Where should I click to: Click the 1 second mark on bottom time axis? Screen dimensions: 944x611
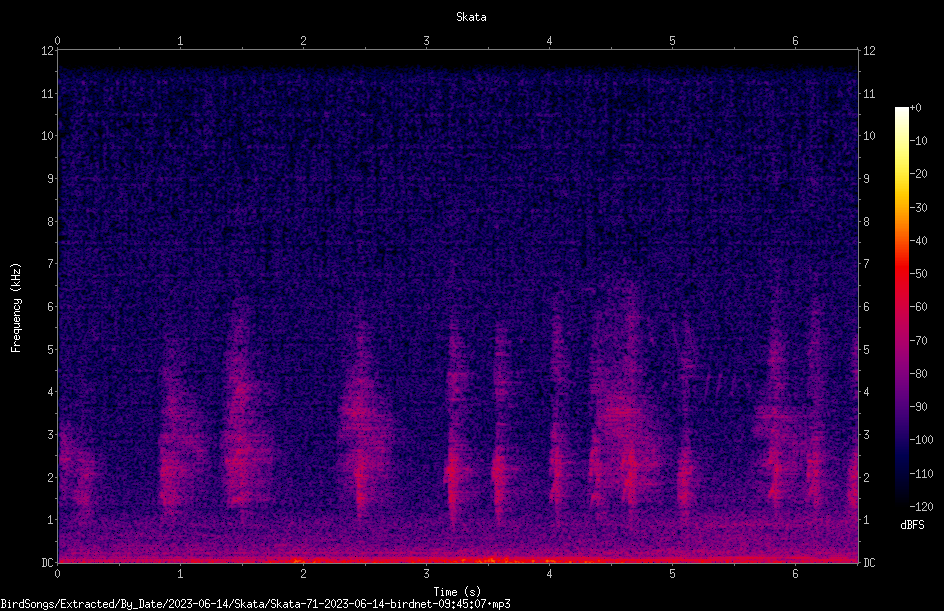point(180,574)
